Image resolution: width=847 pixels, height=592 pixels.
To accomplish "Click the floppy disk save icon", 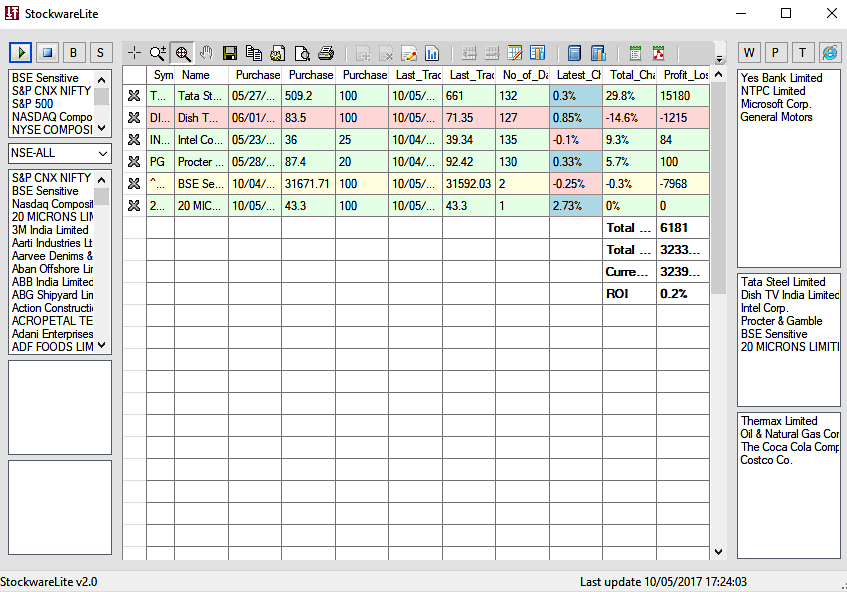I will coord(230,53).
